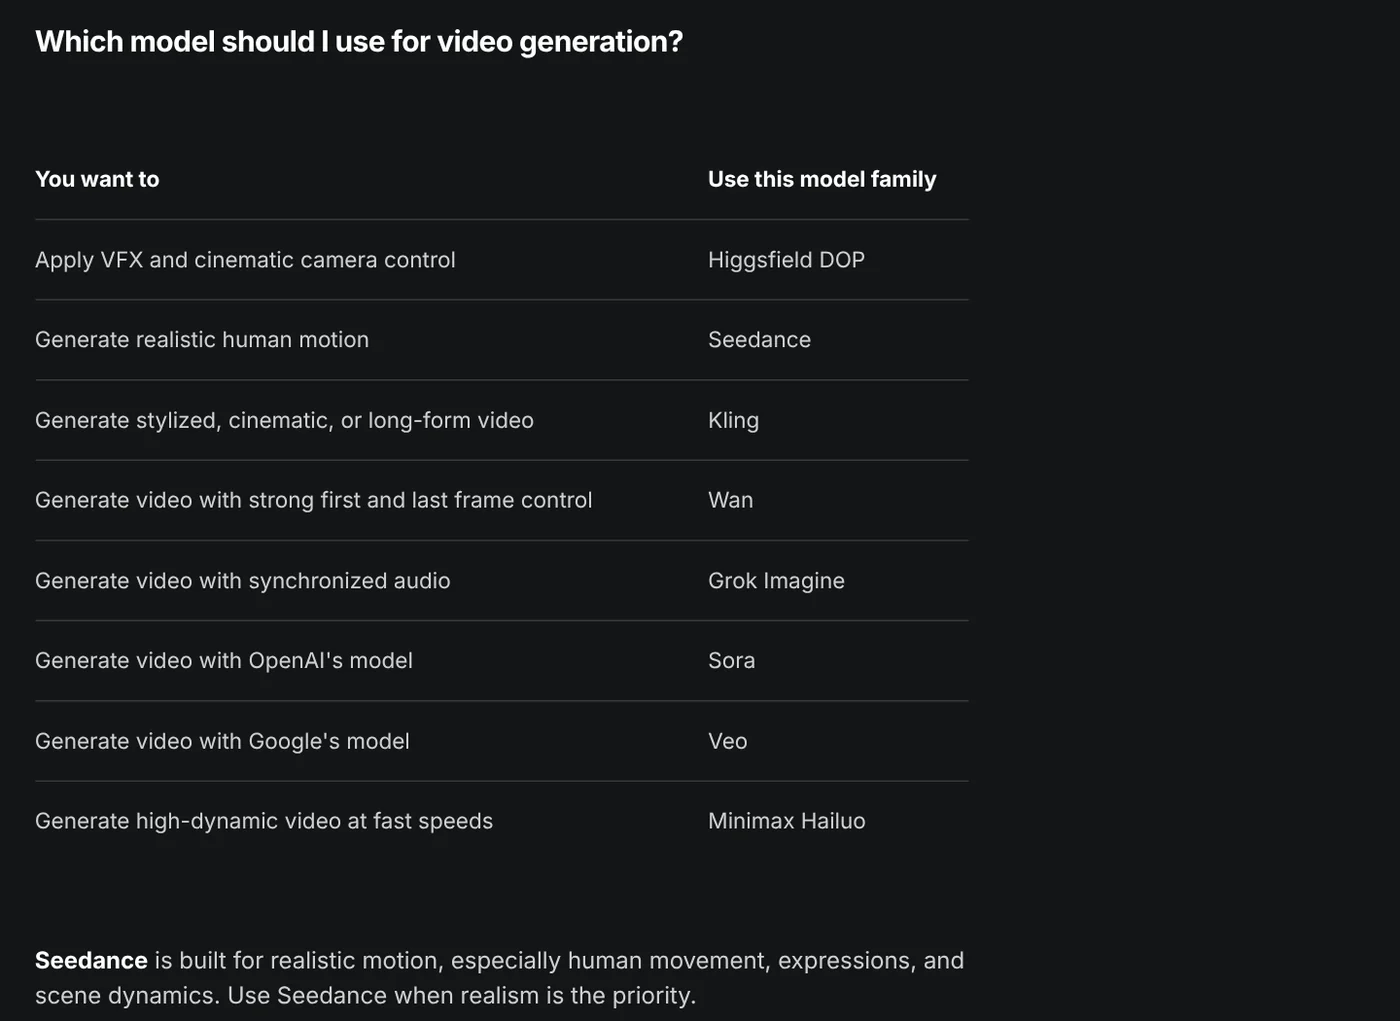Viewport: 1400px width, 1021px height.
Task: Click 'Generate high-dynamic video at fast speeds'
Action: pyautogui.click(x=264, y=821)
